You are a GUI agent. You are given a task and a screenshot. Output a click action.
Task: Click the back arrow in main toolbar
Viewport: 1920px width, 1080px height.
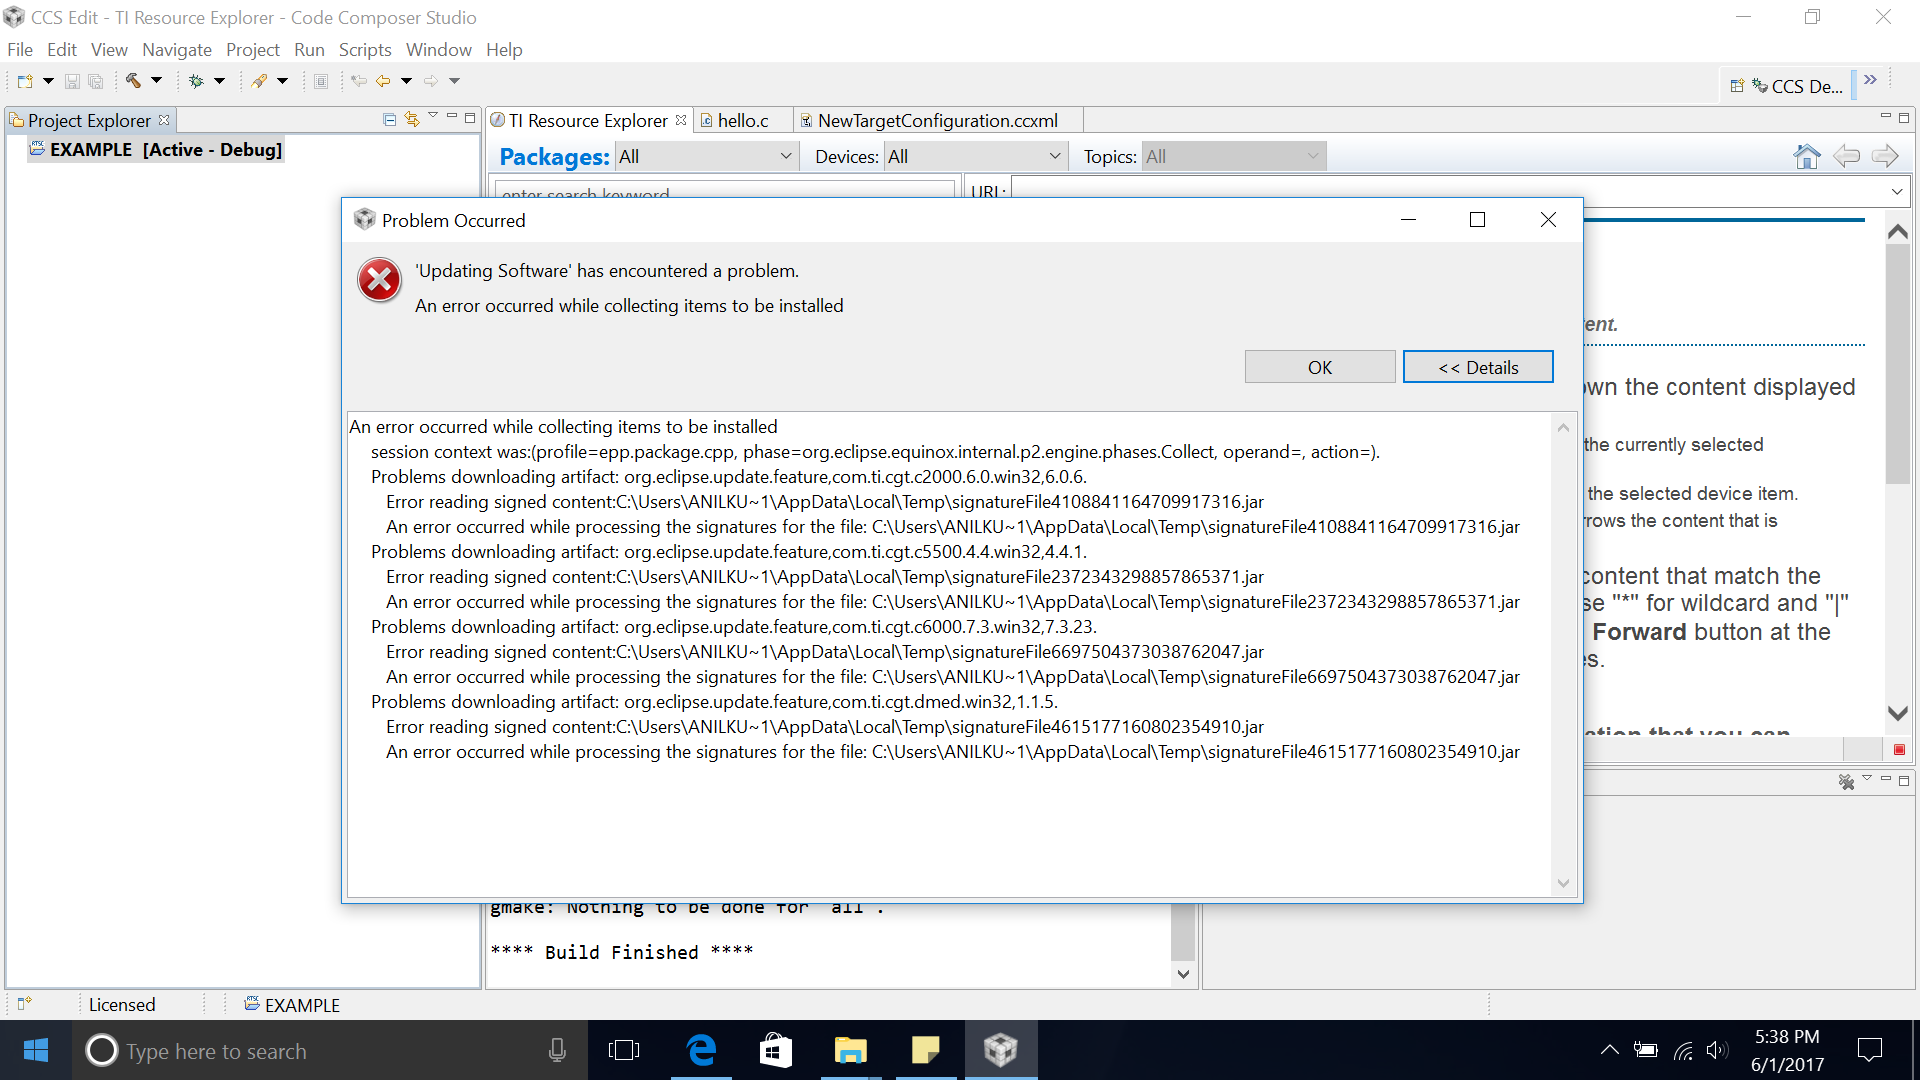(x=383, y=81)
